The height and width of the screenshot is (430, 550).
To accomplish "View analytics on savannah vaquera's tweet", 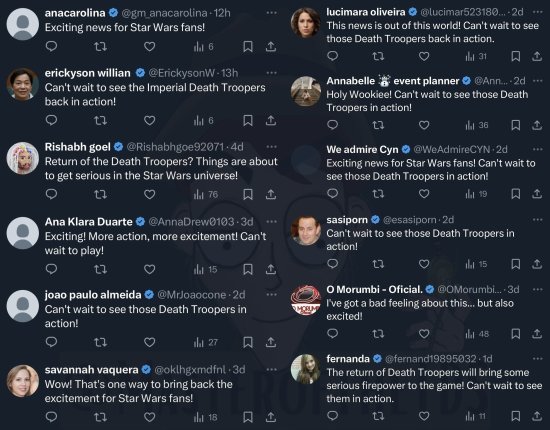I will pyautogui.click(x=206, y=417).
